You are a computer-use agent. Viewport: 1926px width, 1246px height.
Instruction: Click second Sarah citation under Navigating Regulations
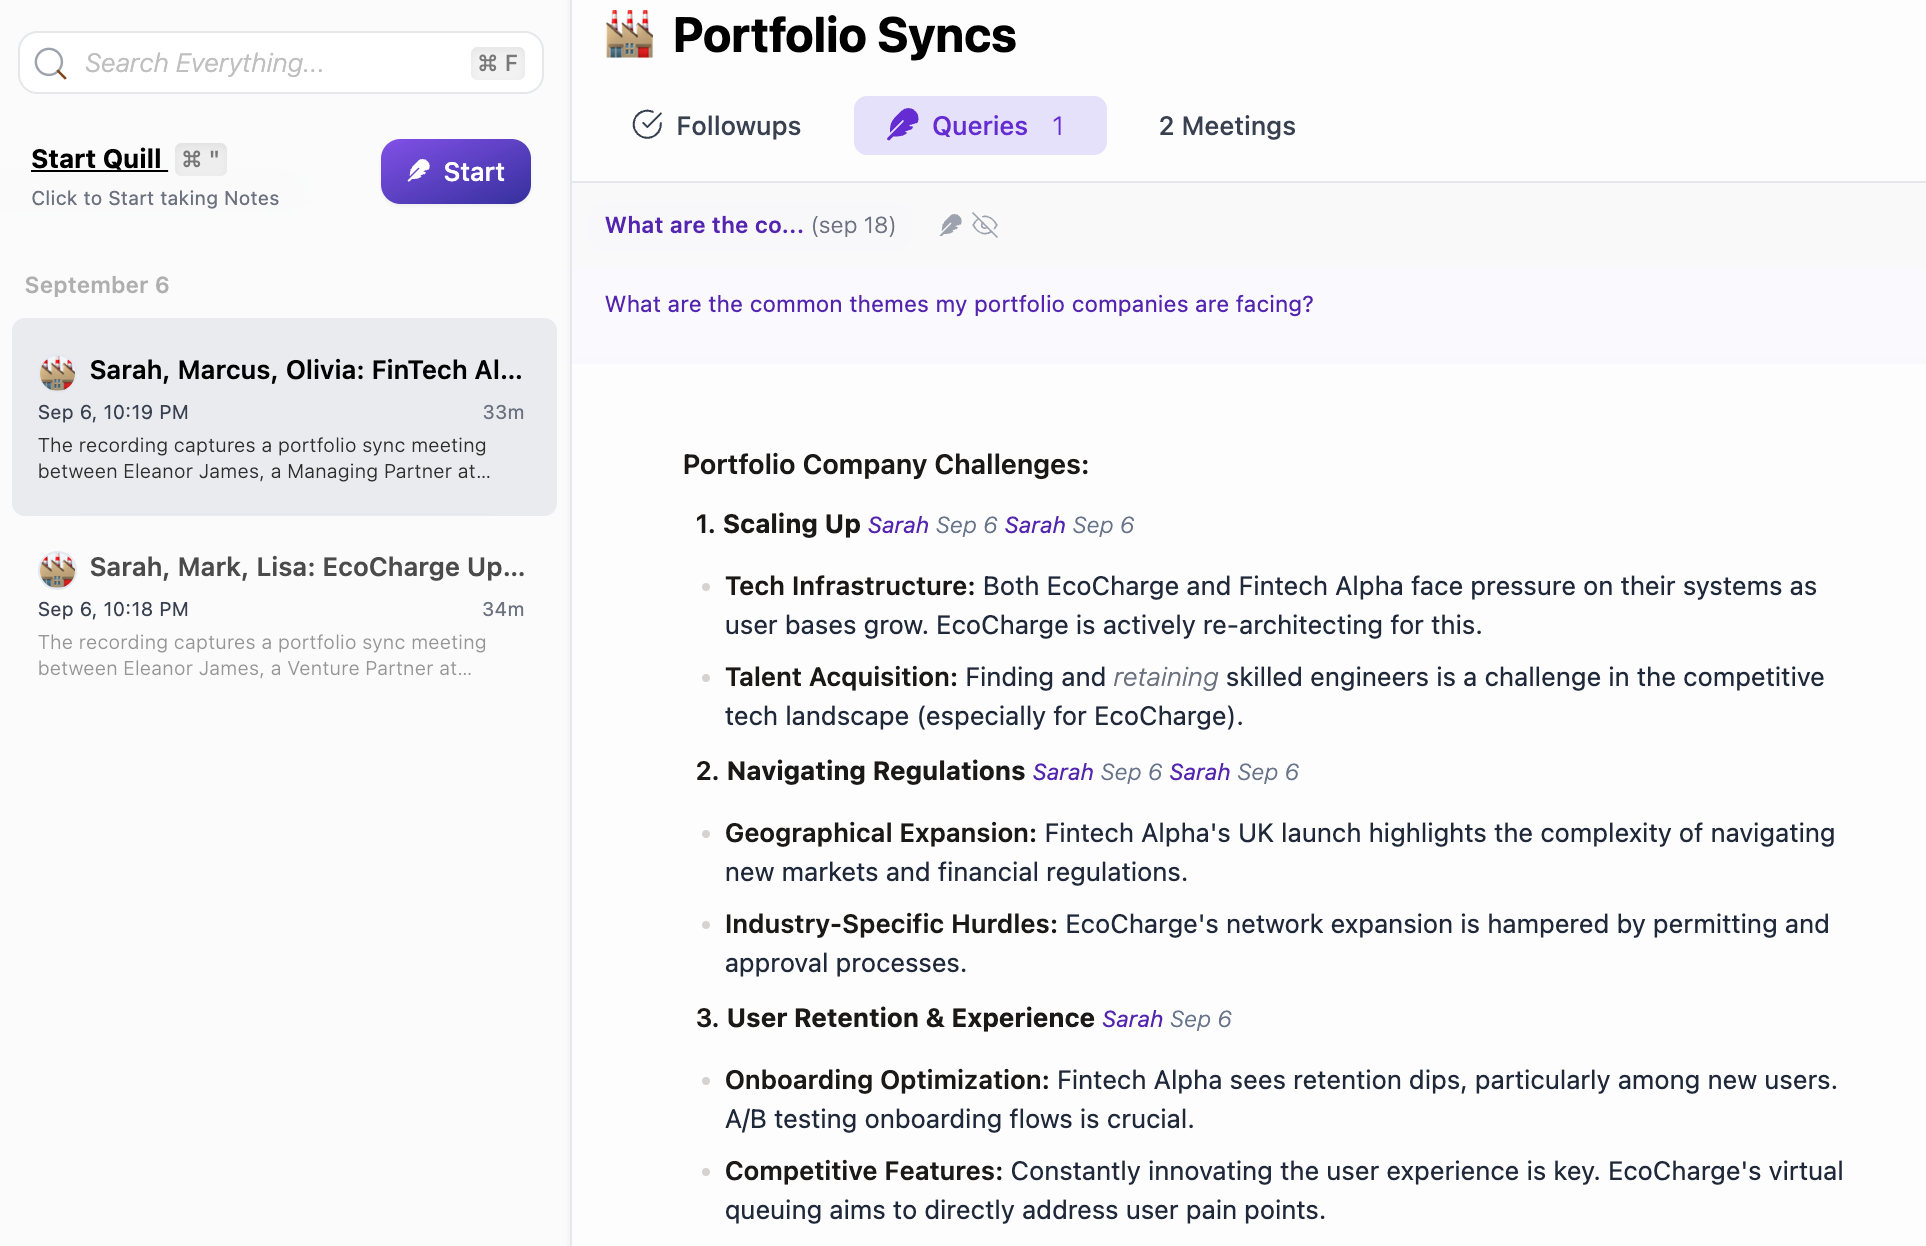coord(1199,772)
